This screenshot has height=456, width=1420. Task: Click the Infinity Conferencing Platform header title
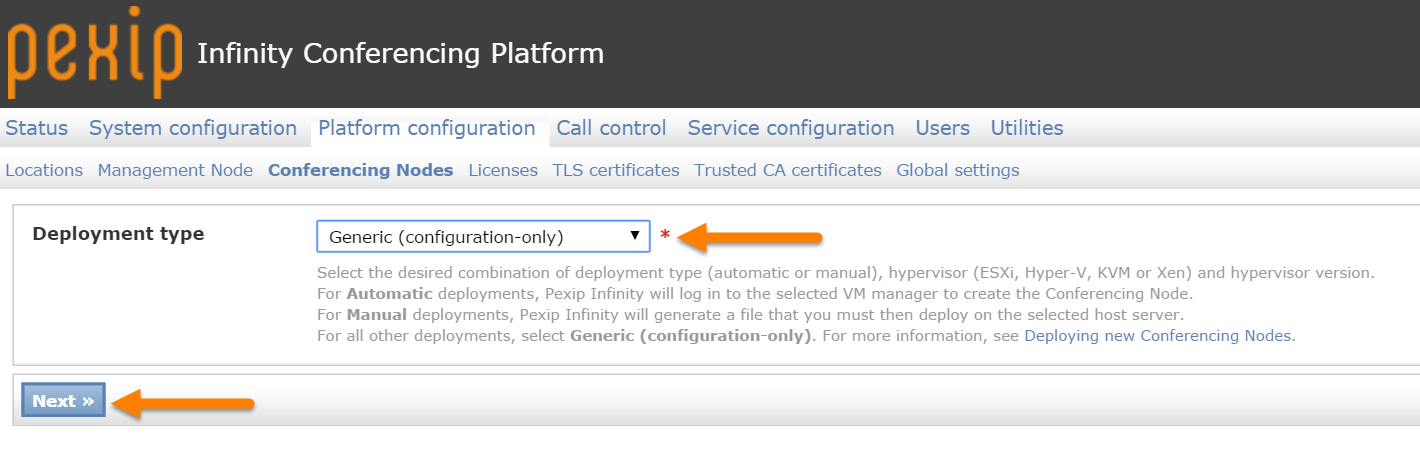[x=401, y=53]
